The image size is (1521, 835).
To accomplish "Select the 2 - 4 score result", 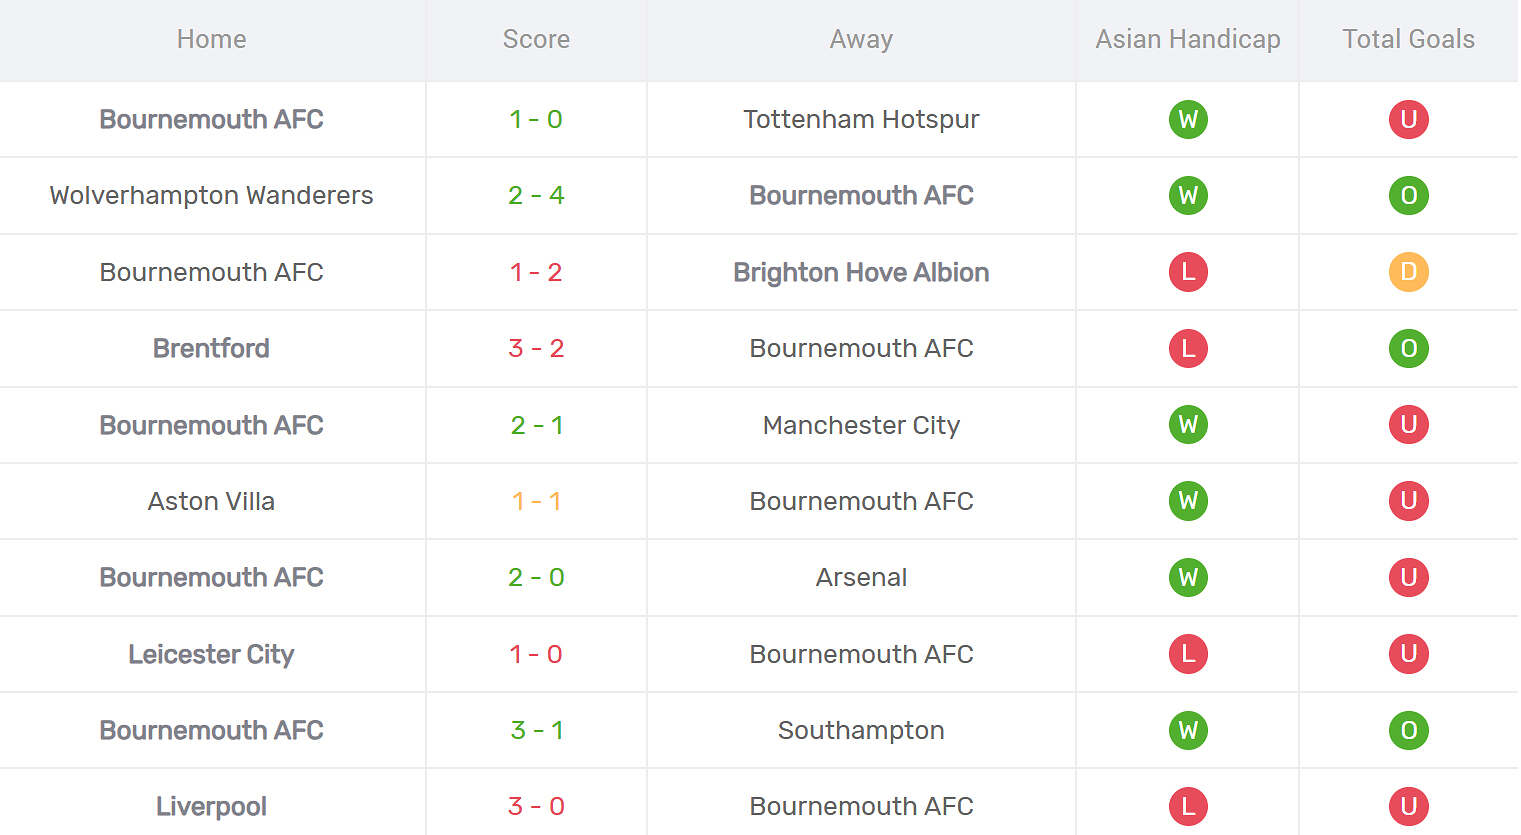I will tap(536, 195).
